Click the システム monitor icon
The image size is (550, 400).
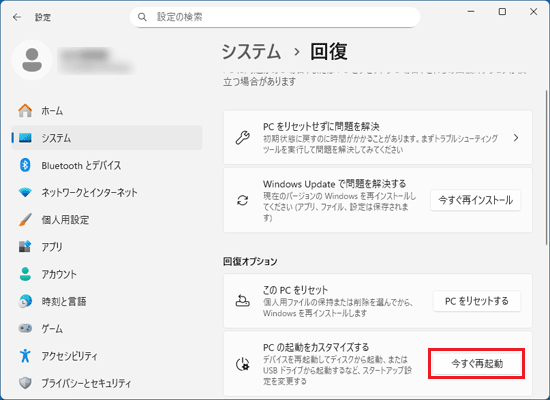click(x=25, y=138)
